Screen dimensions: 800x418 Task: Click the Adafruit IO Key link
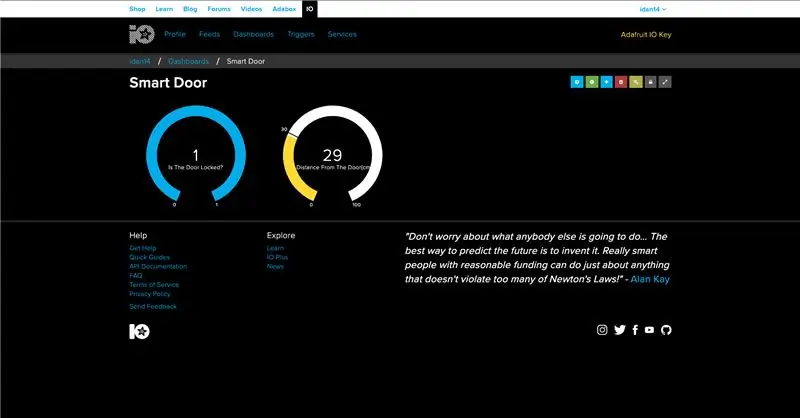[x=646, y=35]
